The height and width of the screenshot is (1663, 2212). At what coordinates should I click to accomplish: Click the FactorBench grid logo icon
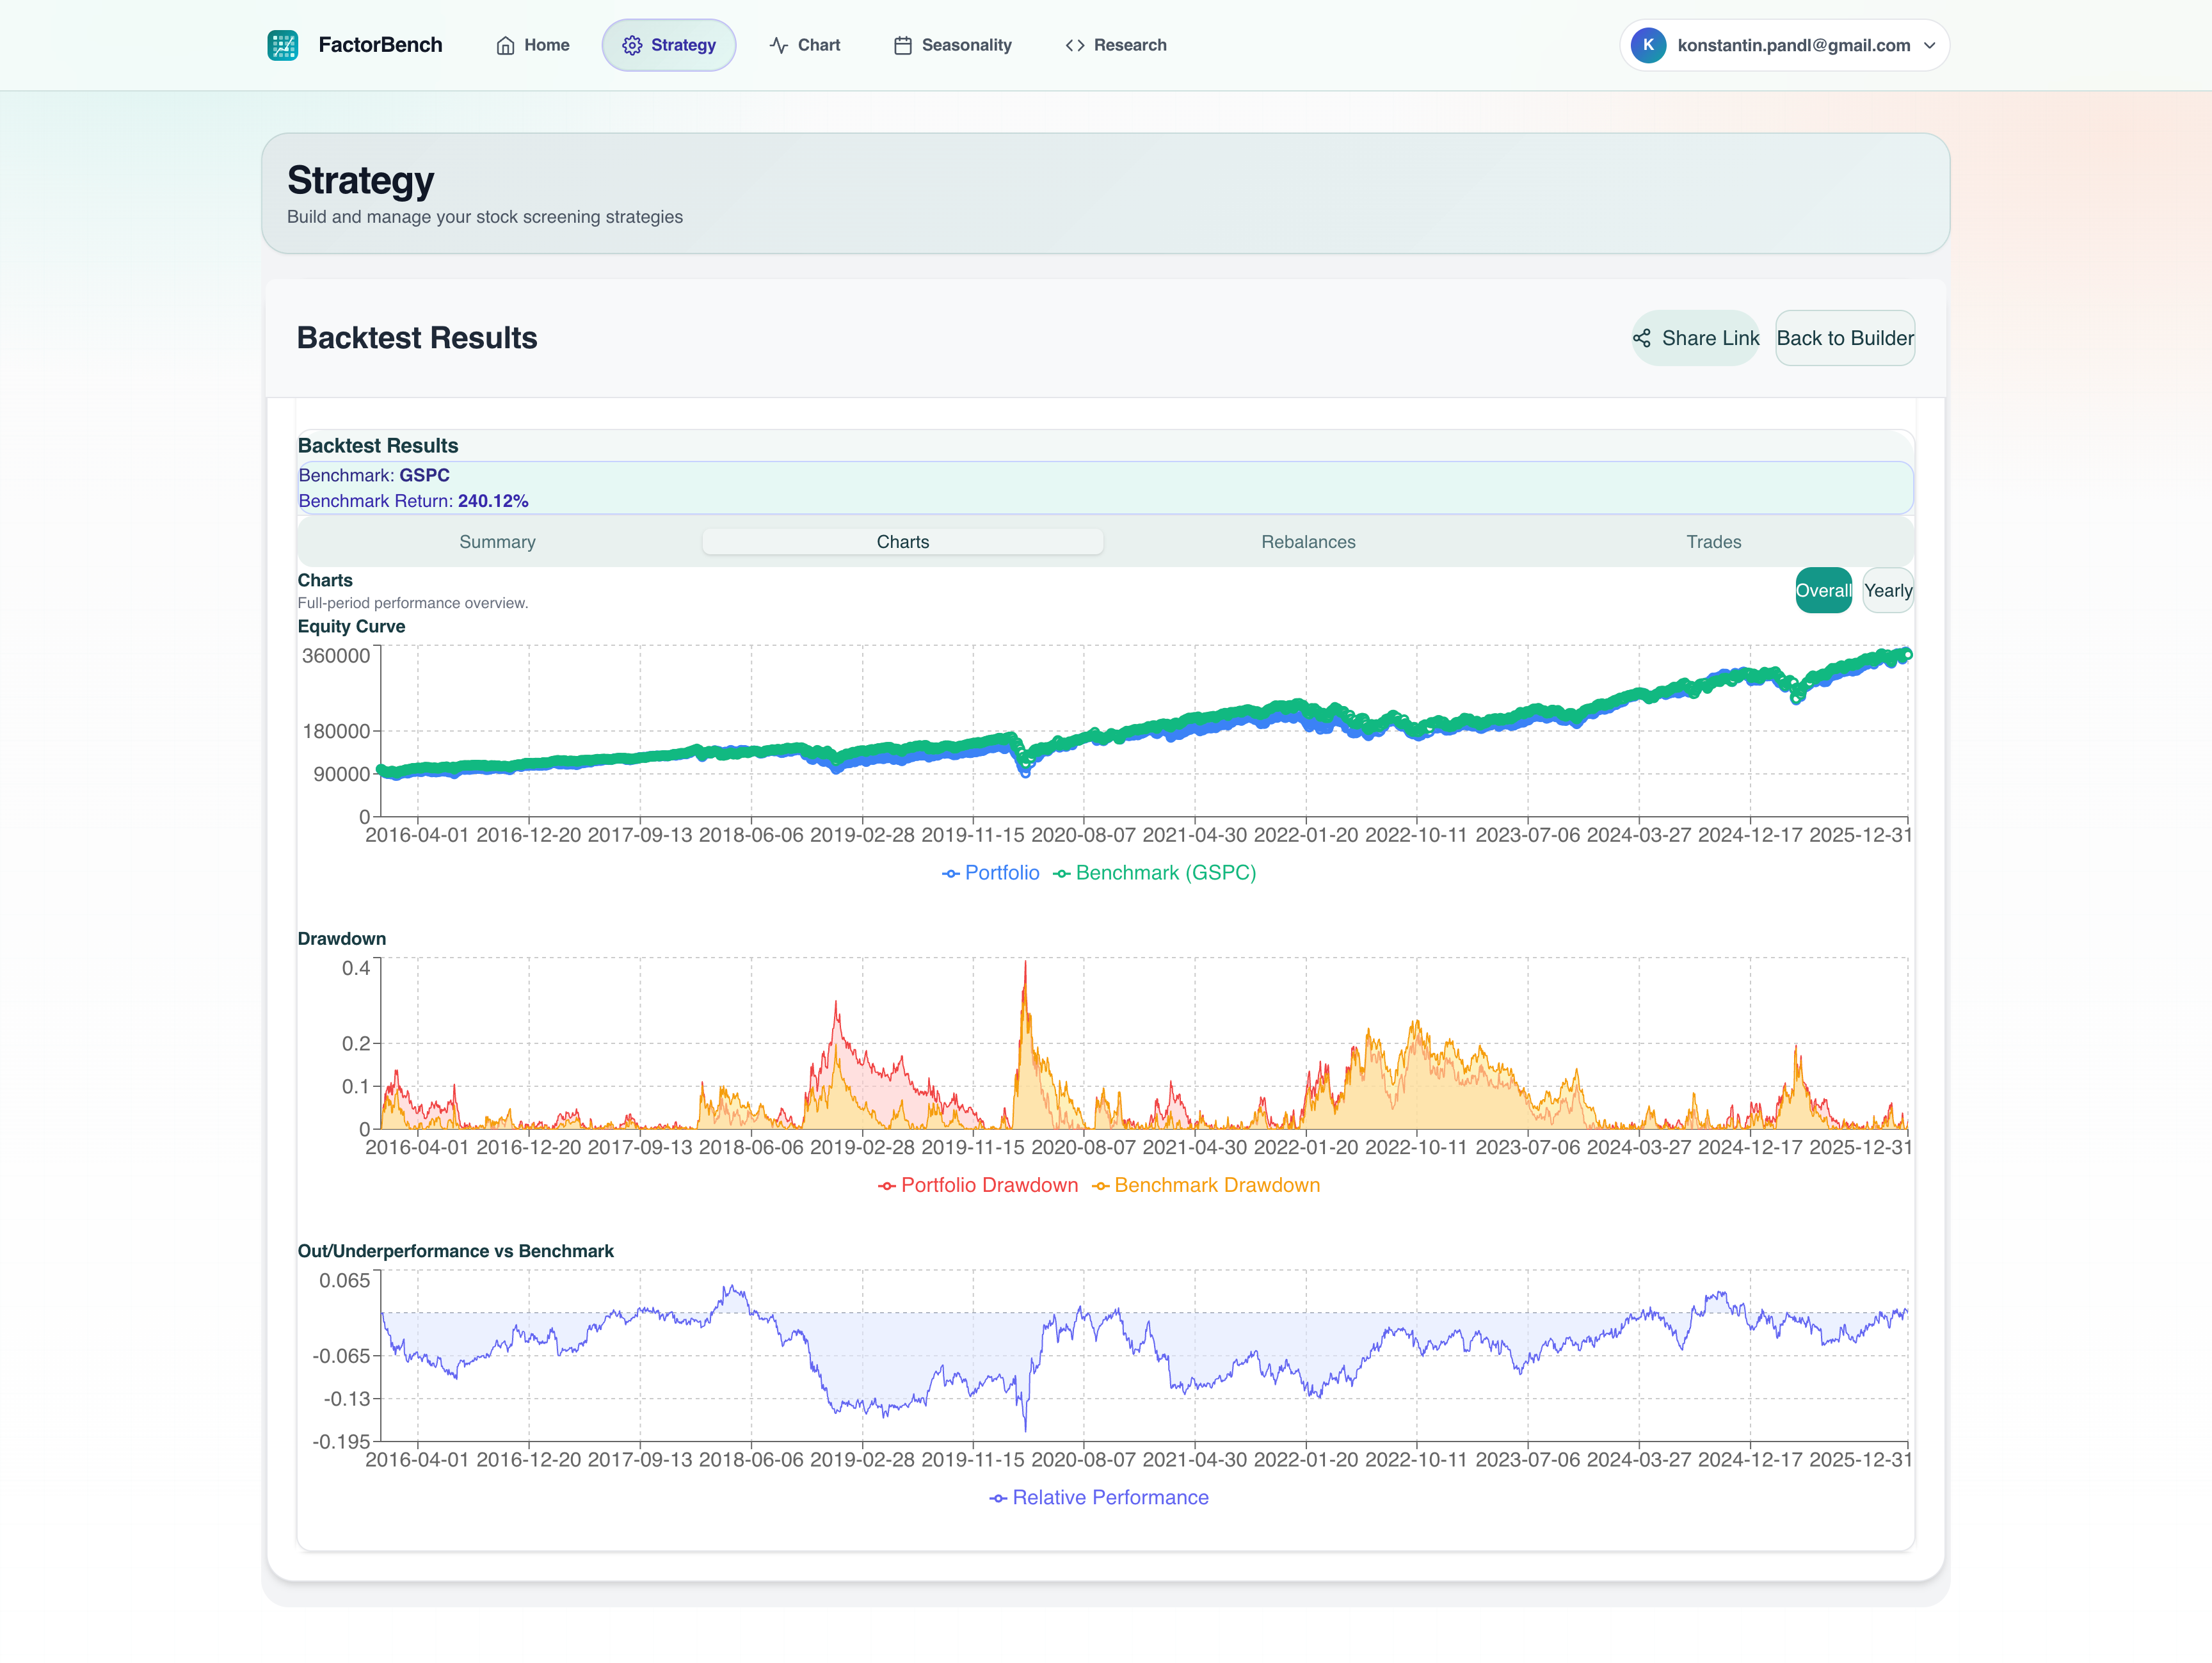click(x=283, y=44)
